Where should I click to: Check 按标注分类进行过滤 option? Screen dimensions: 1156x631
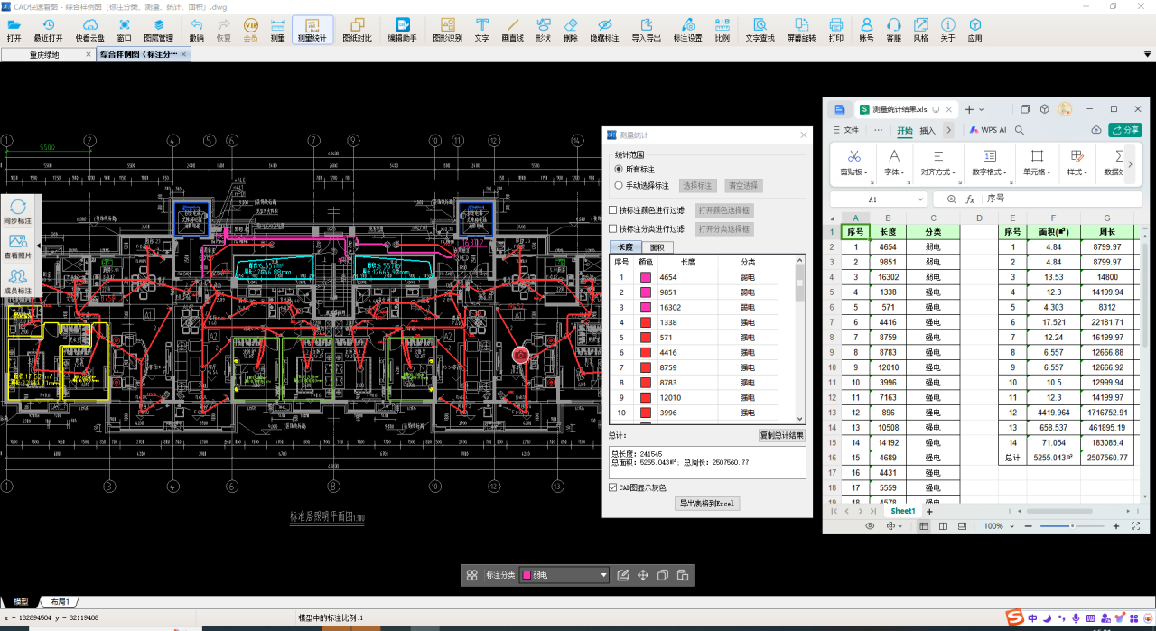(613, 229)
